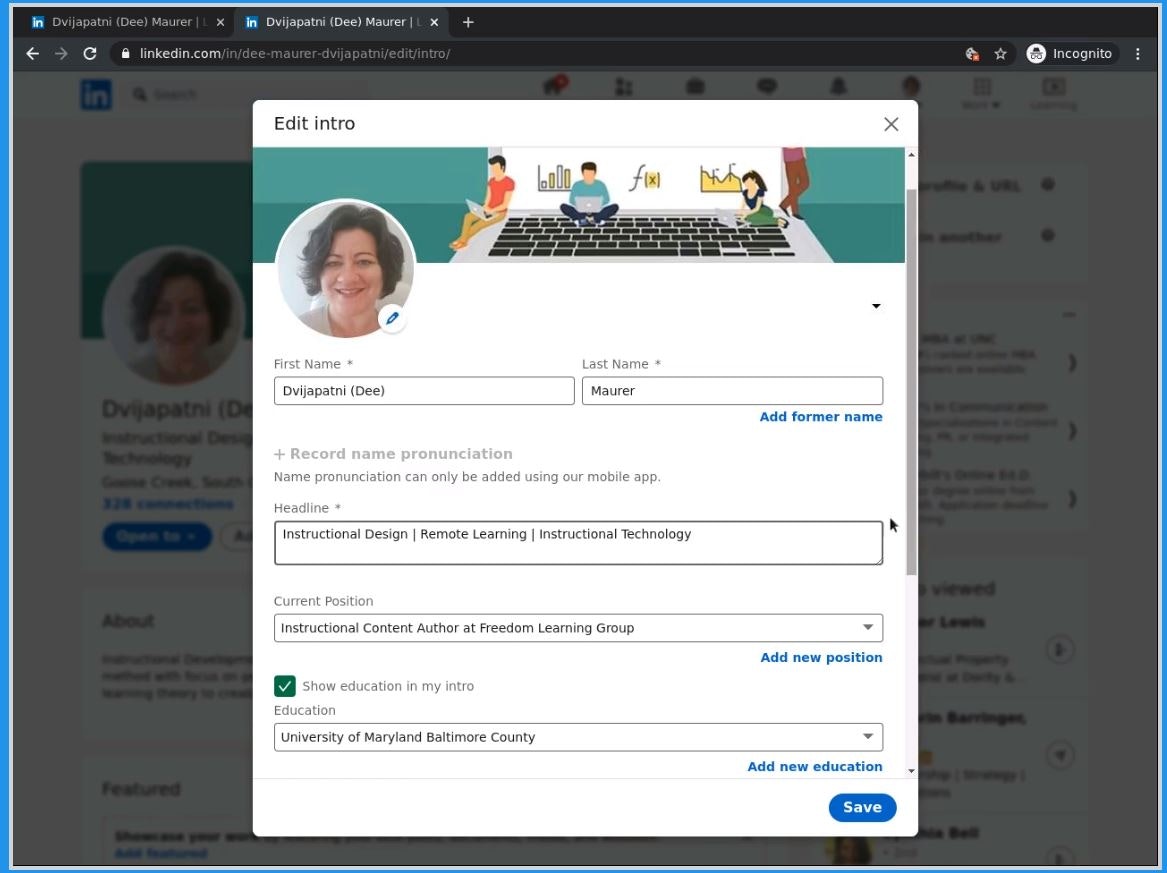The height and width of the screenshot is (873, 1167).
Task: Bookmark this page with the star icon
Action: coord(1000,54)
